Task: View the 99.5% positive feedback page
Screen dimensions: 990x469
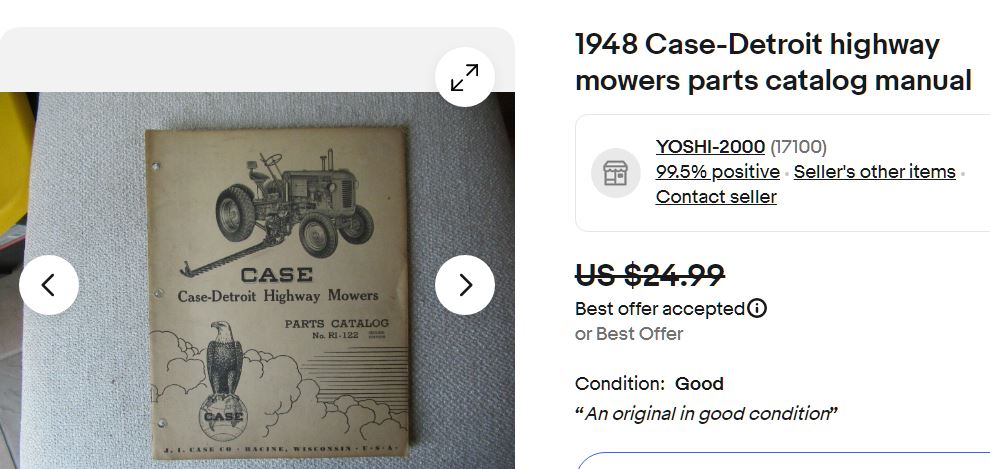Action: (x=717, y=172)
